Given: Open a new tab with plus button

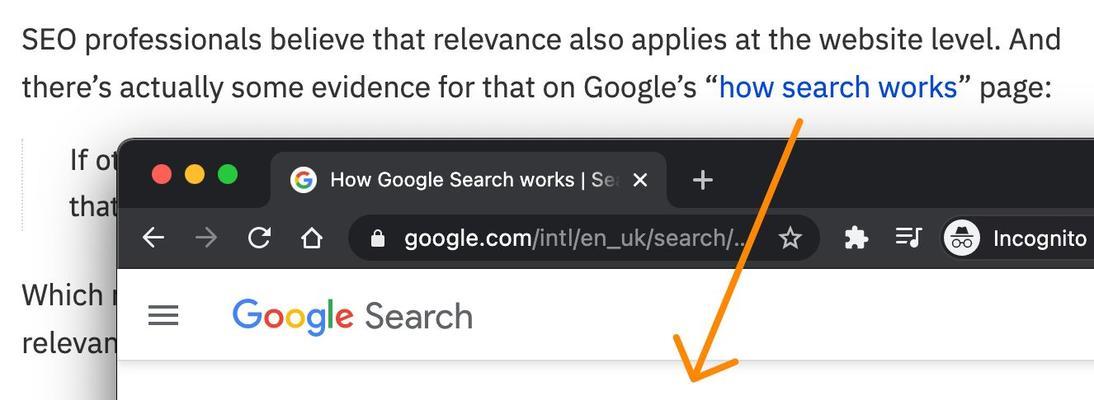Looking at the screenshot, I should pyautogui.click(x=702, y=181).
